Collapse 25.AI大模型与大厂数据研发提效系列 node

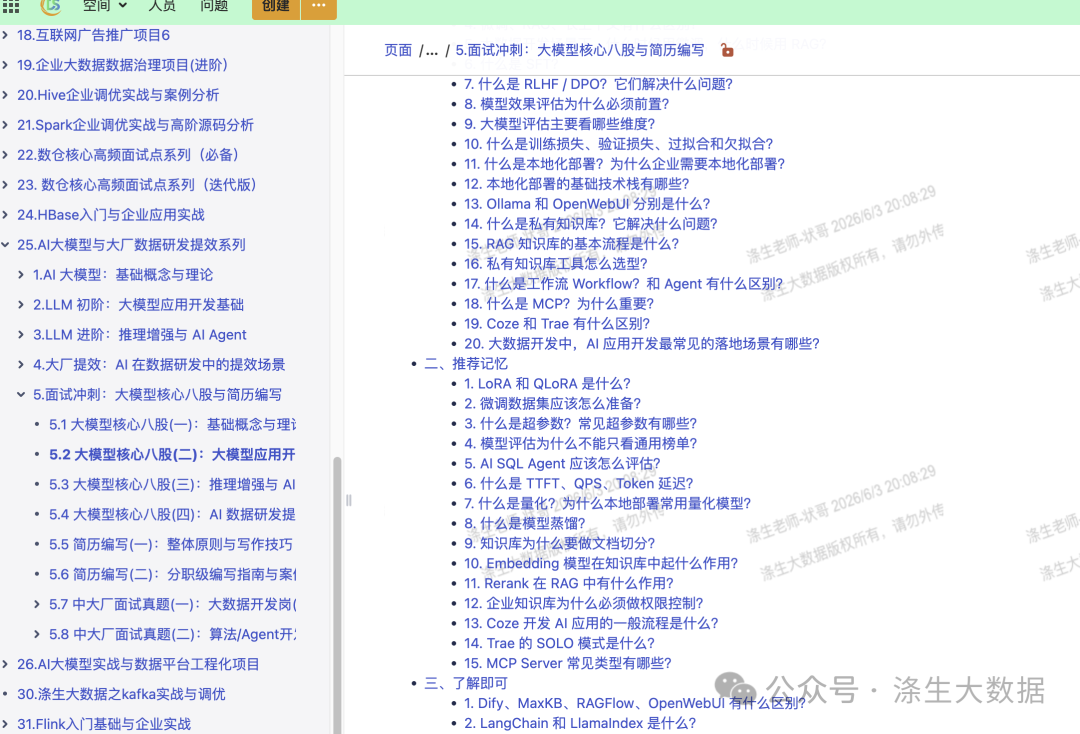(x=6, y=244)
